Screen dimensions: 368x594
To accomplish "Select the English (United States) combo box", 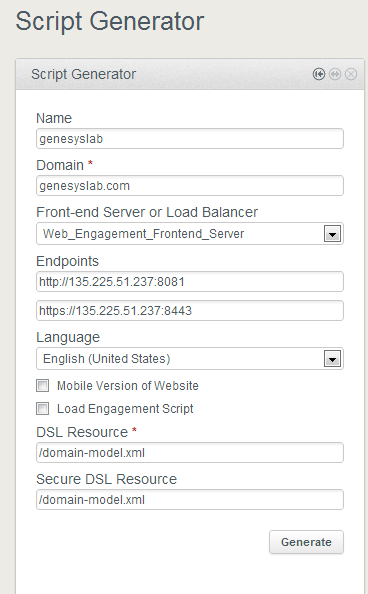I will 190,359.
